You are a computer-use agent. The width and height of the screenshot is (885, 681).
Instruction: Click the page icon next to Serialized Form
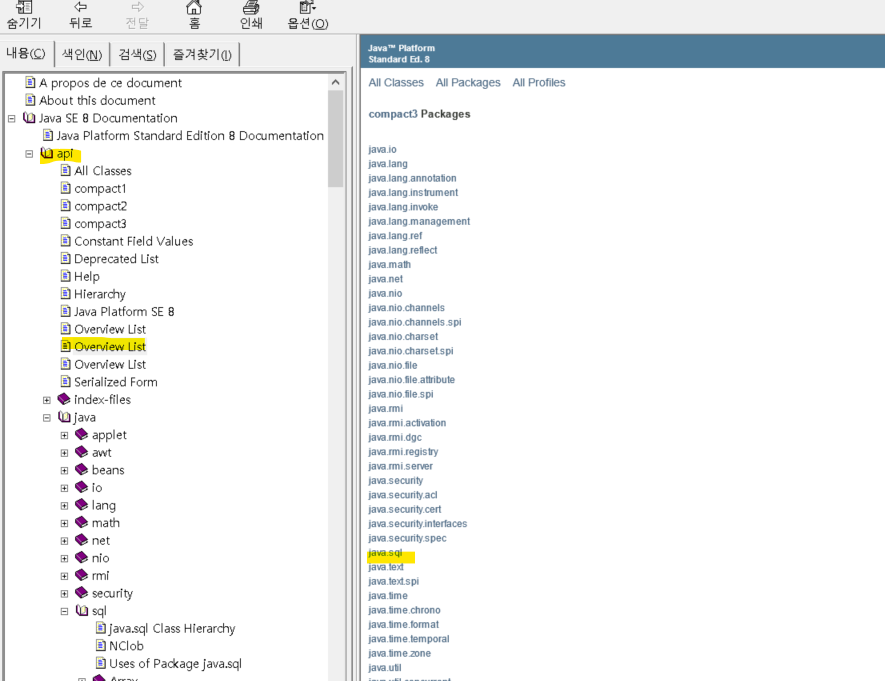click(65, 381)
